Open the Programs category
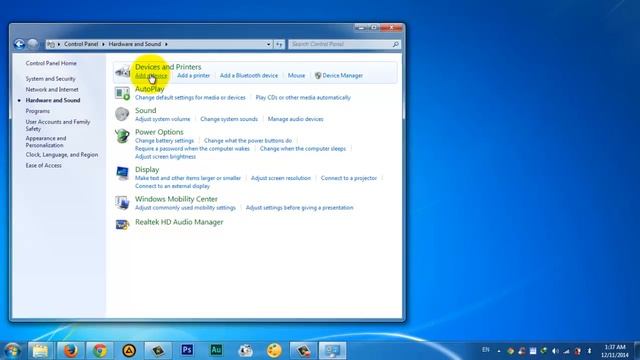This screenshot has width=640, height=360. point(38,111)
